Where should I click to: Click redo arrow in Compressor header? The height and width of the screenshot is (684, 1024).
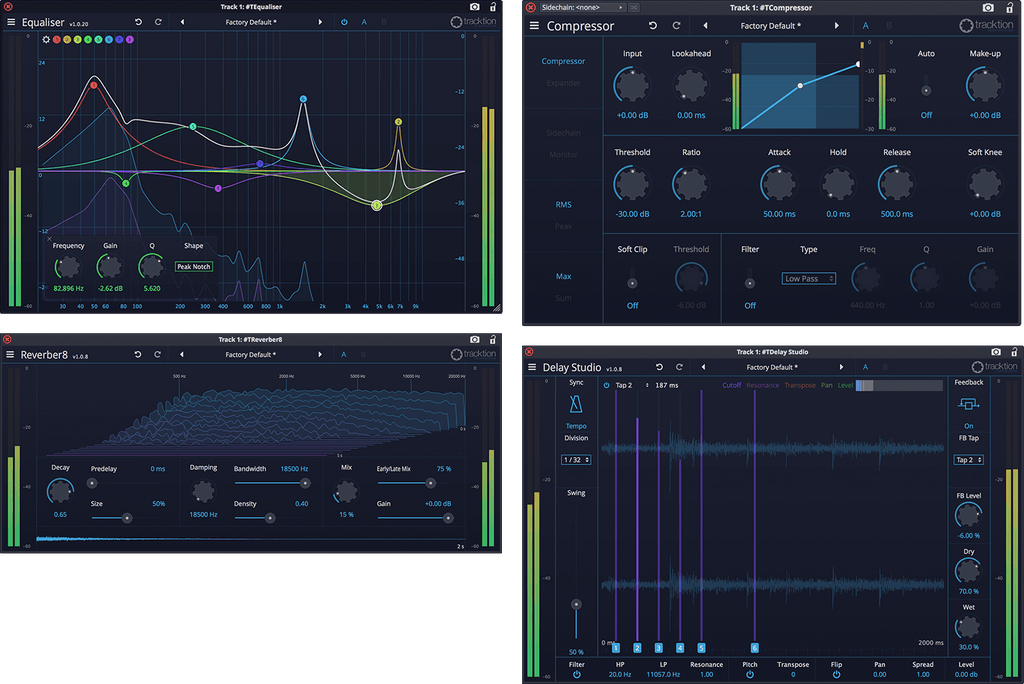[677, 25]
